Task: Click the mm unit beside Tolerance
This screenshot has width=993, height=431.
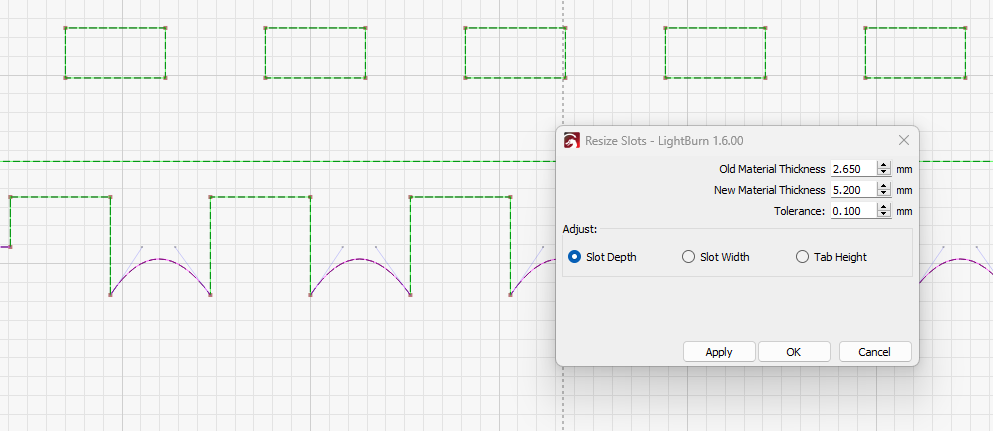Action: point(904,211)
